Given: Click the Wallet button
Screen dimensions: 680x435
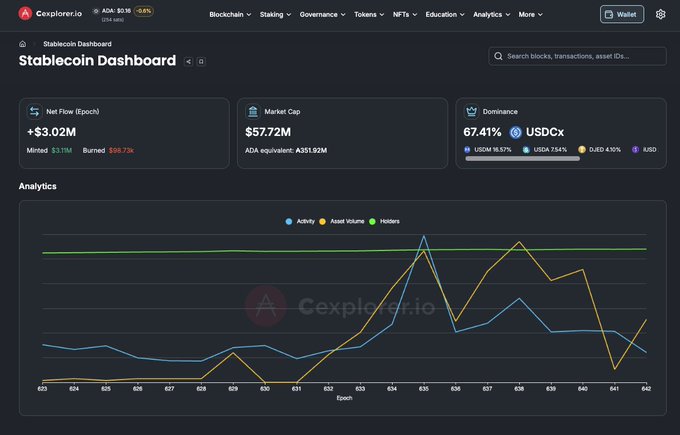Looking at the screenshot, I should coord(622,14).
